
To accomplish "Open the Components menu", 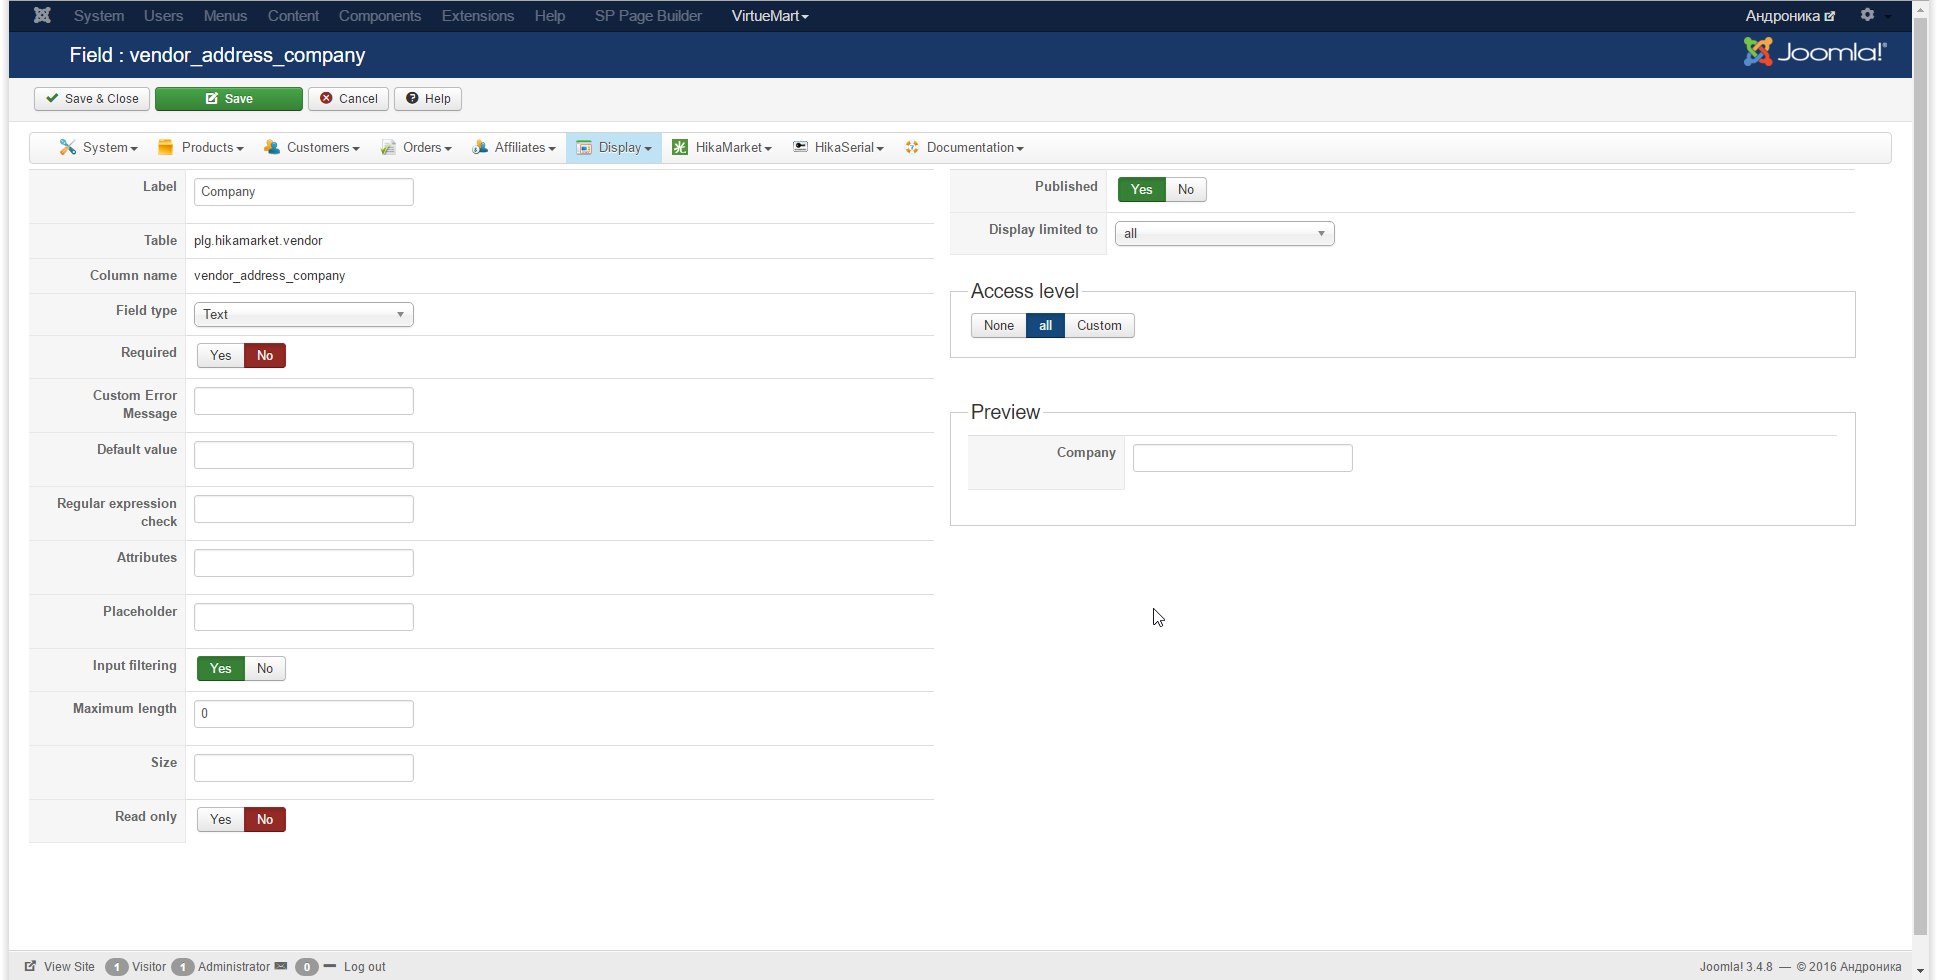I will pos(380,16).
